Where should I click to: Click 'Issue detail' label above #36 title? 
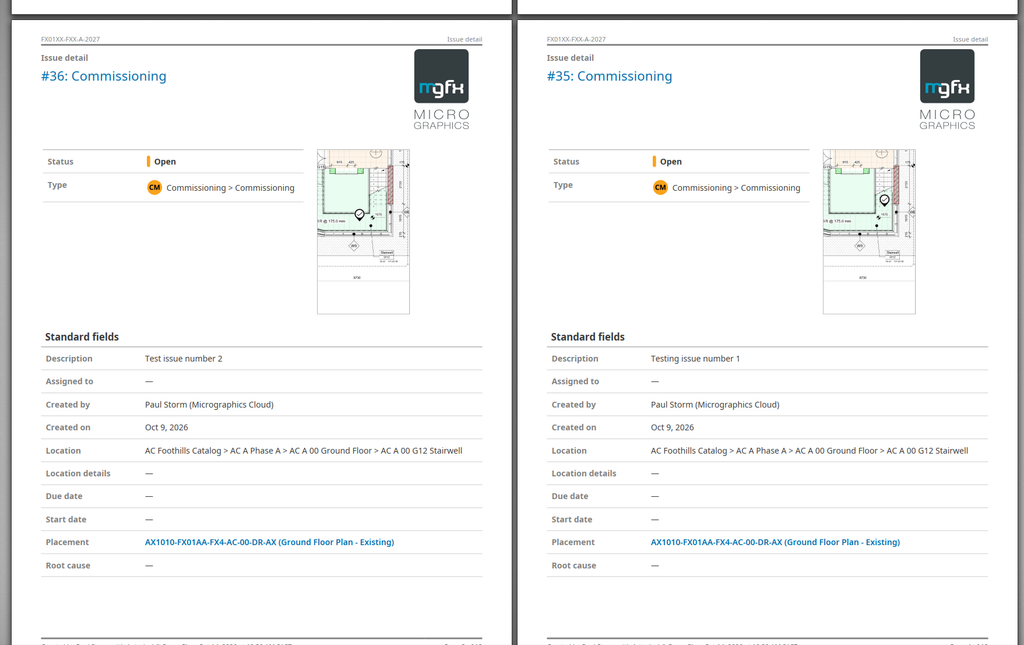pyautogui.click(x=65, y=58)
